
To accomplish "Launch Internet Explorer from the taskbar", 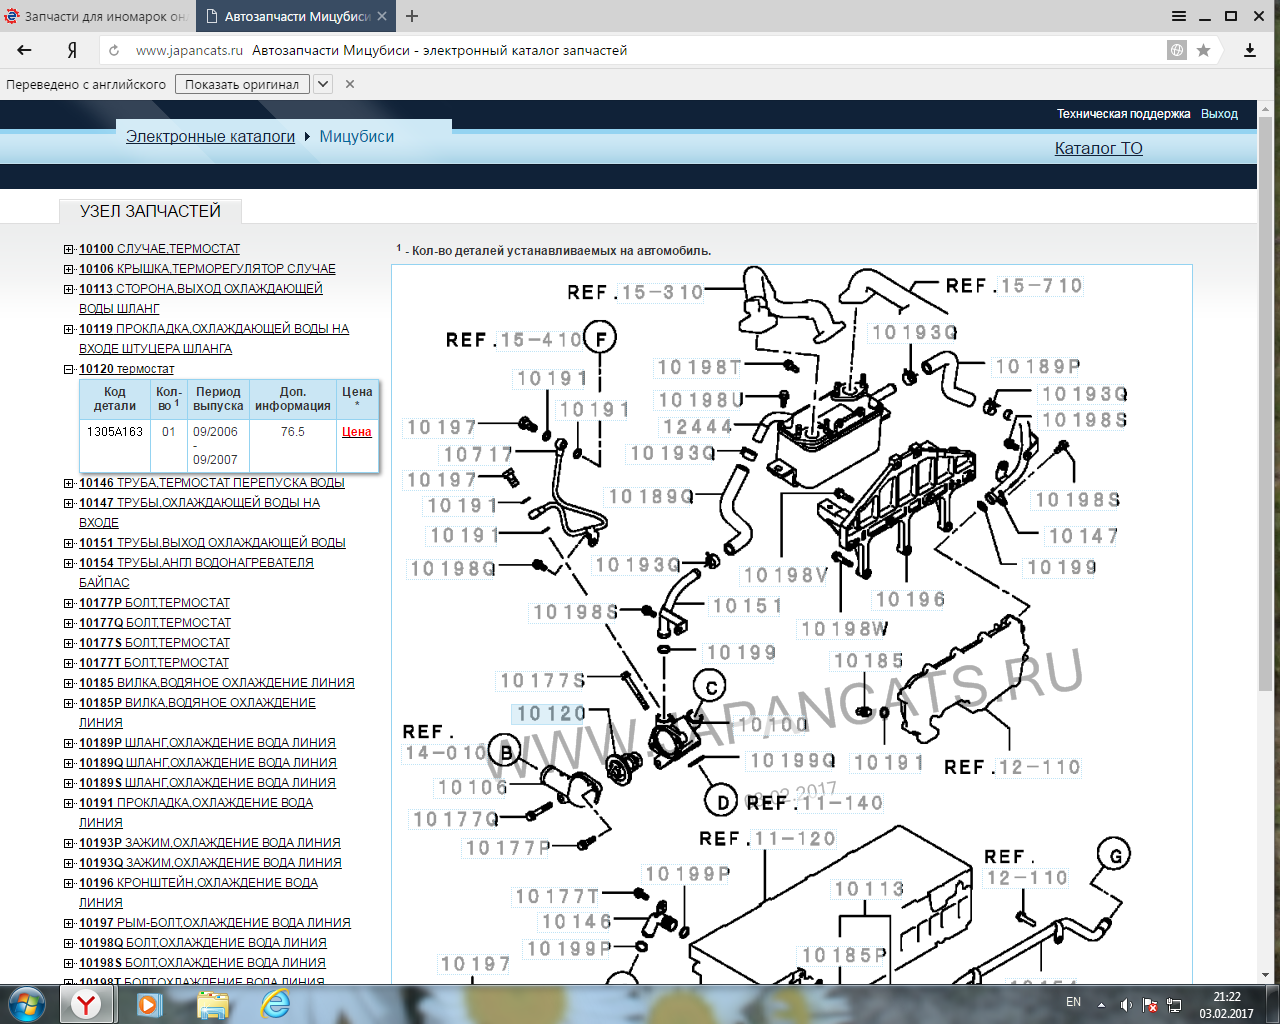I will point(275,1003).
